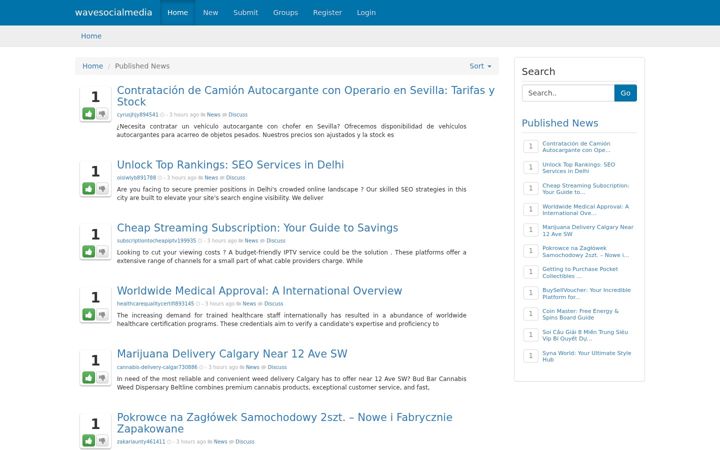Viewport: 720px width, 450px height.
Task: Open sidebar link Coin Master: Free Energy
Action: pyautogui.click(x=580, y=315)
